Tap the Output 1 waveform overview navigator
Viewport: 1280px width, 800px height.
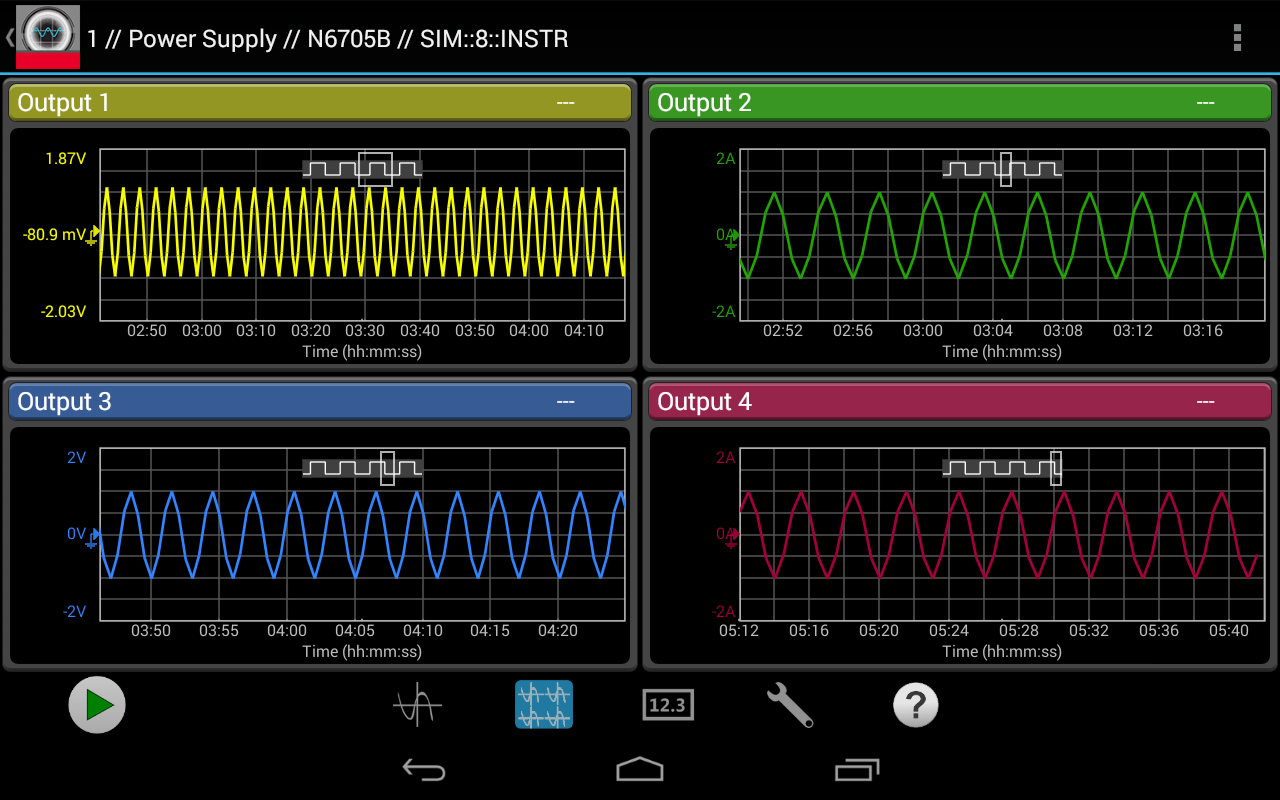[x=362, y=169]
